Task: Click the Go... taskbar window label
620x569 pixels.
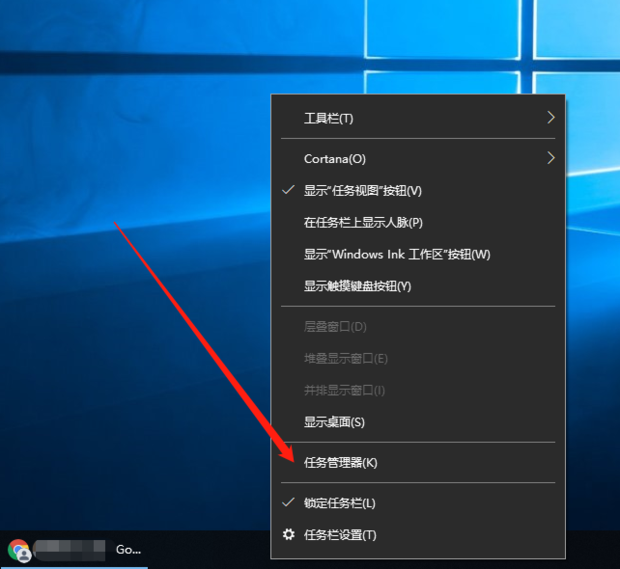Action: (128, 550)
